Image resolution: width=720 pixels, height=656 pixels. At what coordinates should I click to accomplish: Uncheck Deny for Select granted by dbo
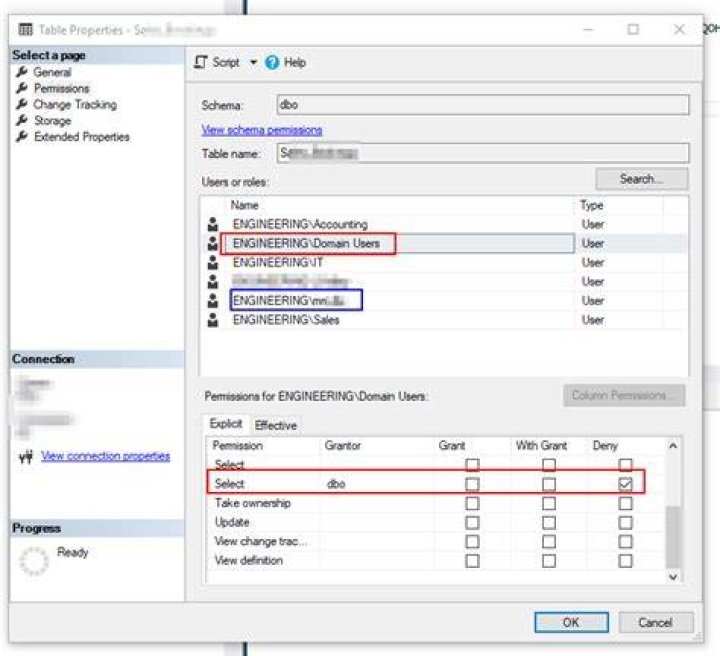pos(625,484)
